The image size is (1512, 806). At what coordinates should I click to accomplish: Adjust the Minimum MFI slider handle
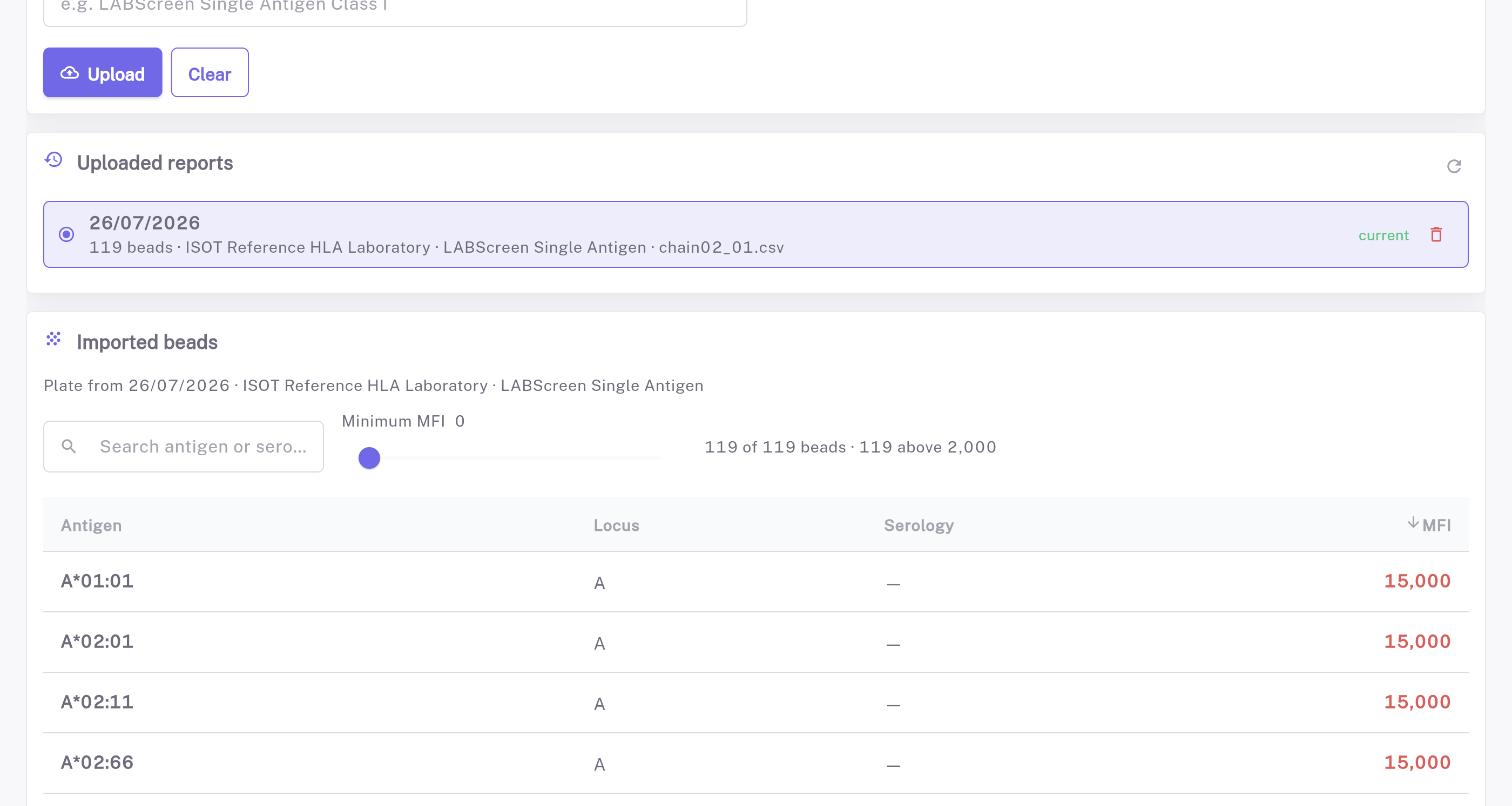coord(369,458)
